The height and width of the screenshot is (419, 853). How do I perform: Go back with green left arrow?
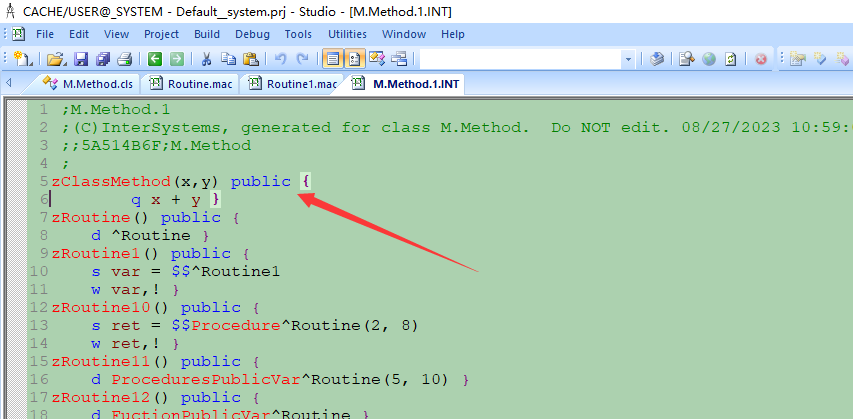coord(155,59)
